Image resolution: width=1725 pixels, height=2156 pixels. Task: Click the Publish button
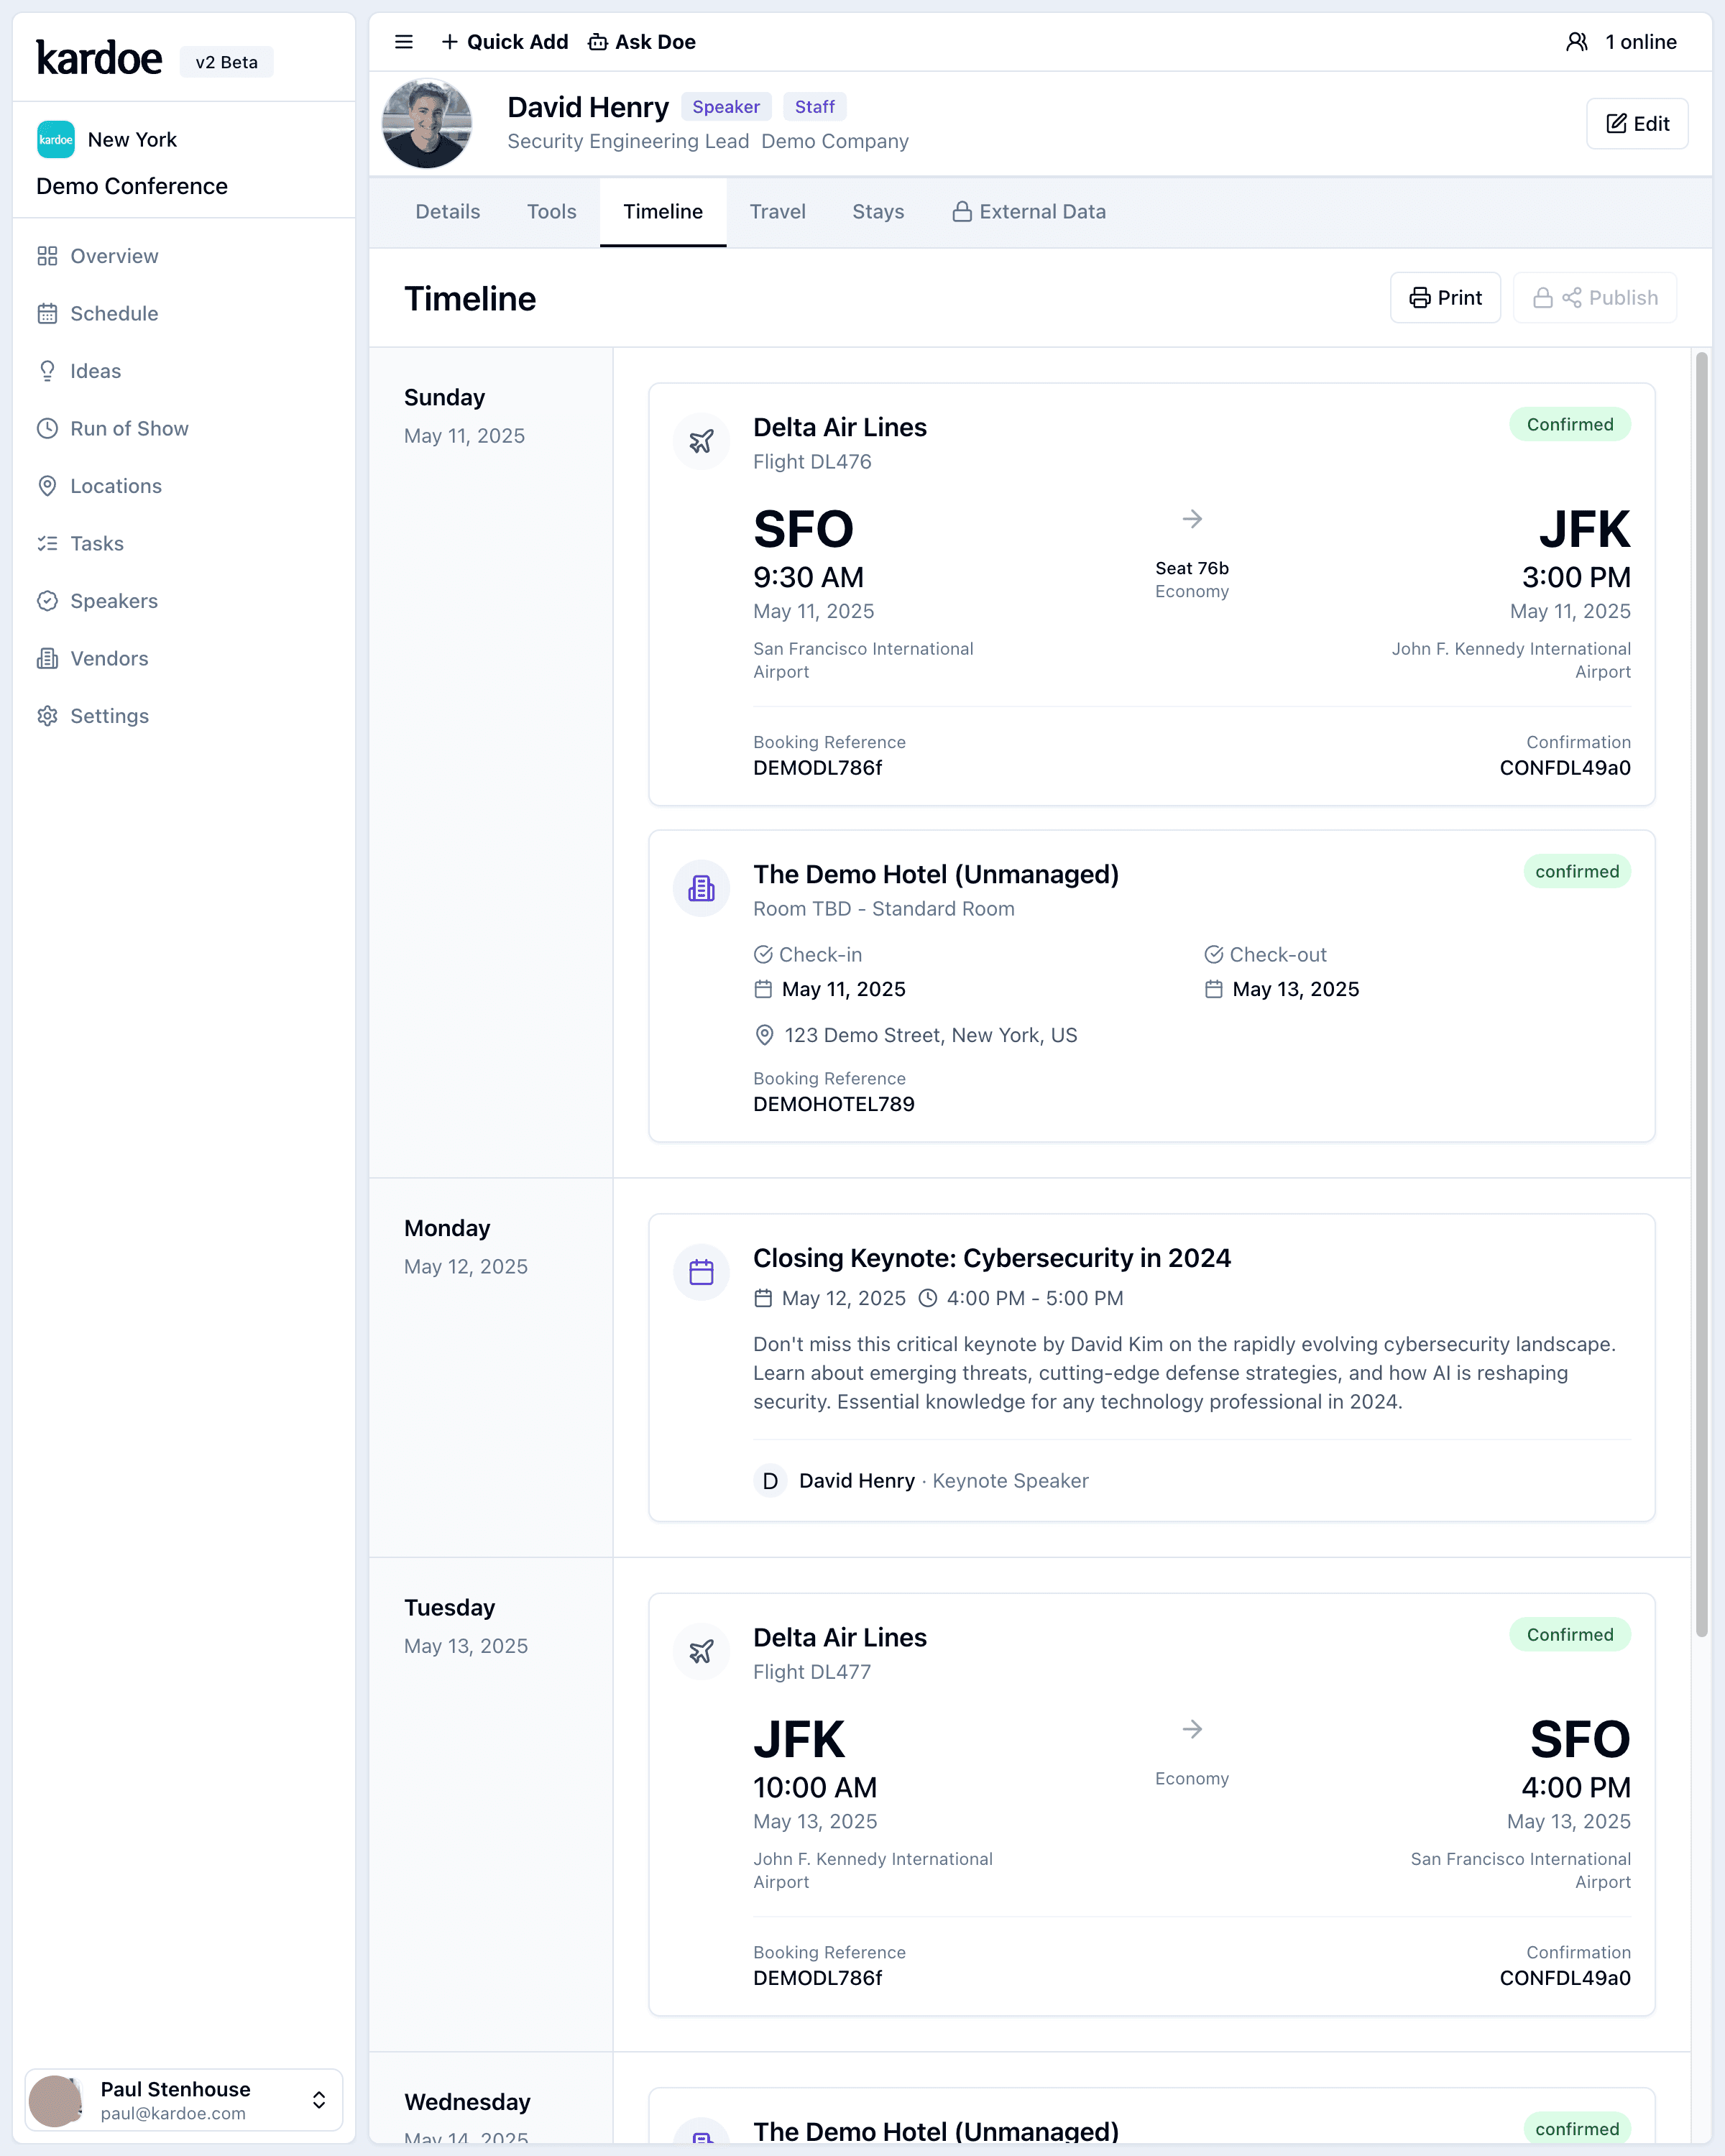pos(1595,298)
